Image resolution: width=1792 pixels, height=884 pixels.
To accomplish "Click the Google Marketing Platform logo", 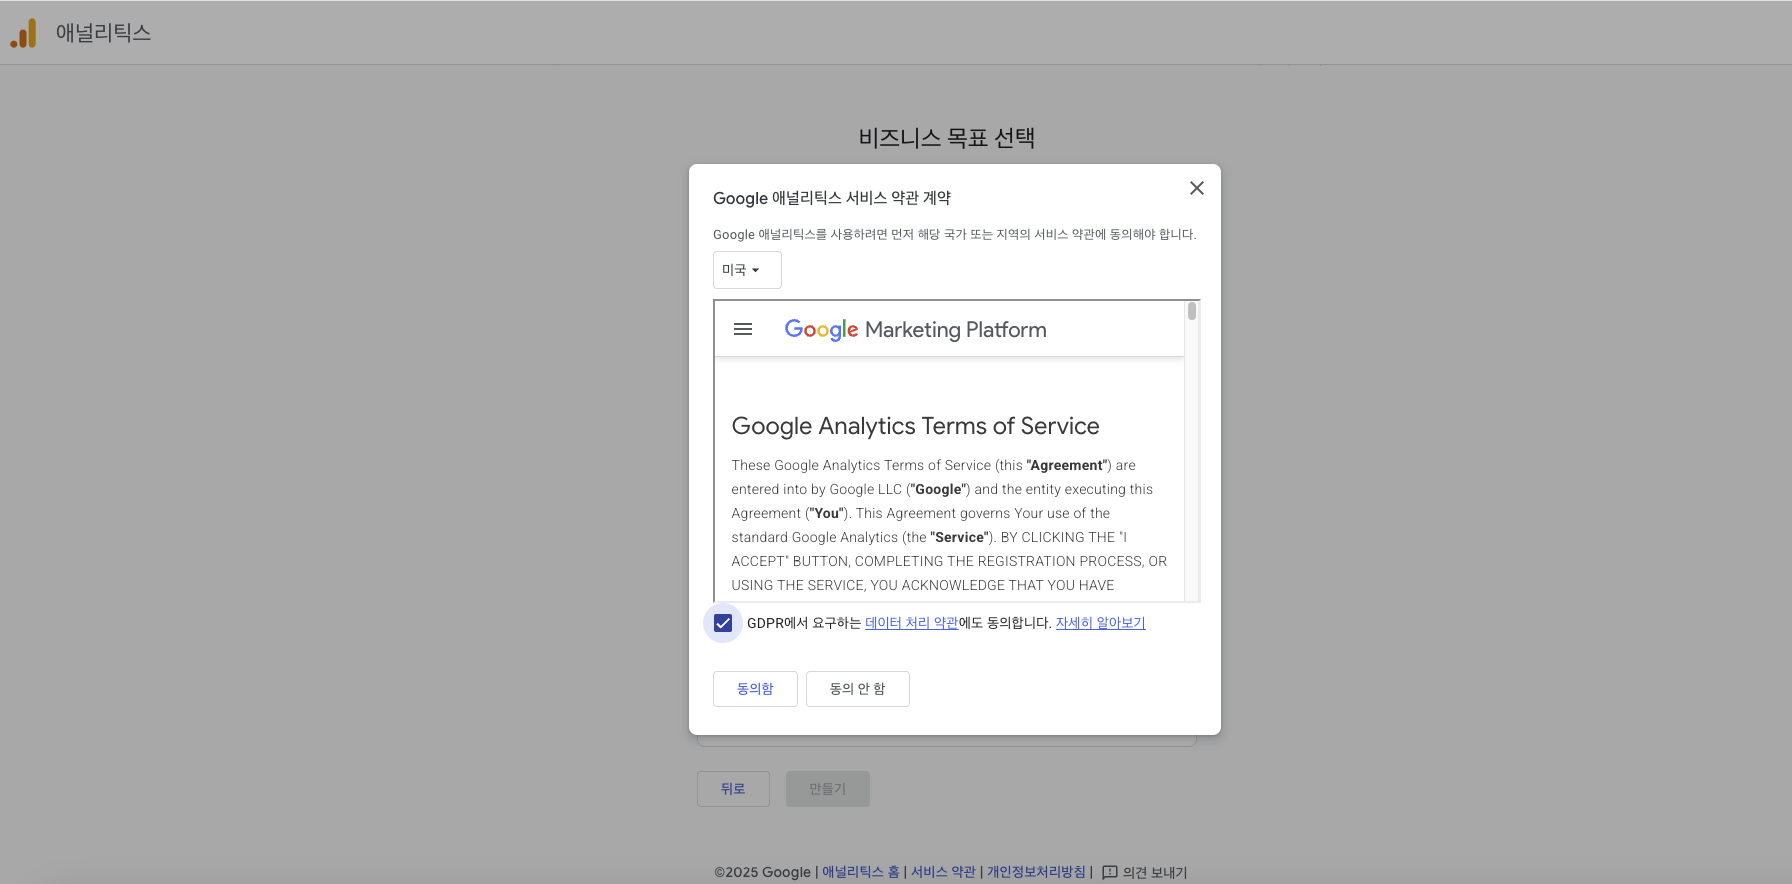I will 915,329.
